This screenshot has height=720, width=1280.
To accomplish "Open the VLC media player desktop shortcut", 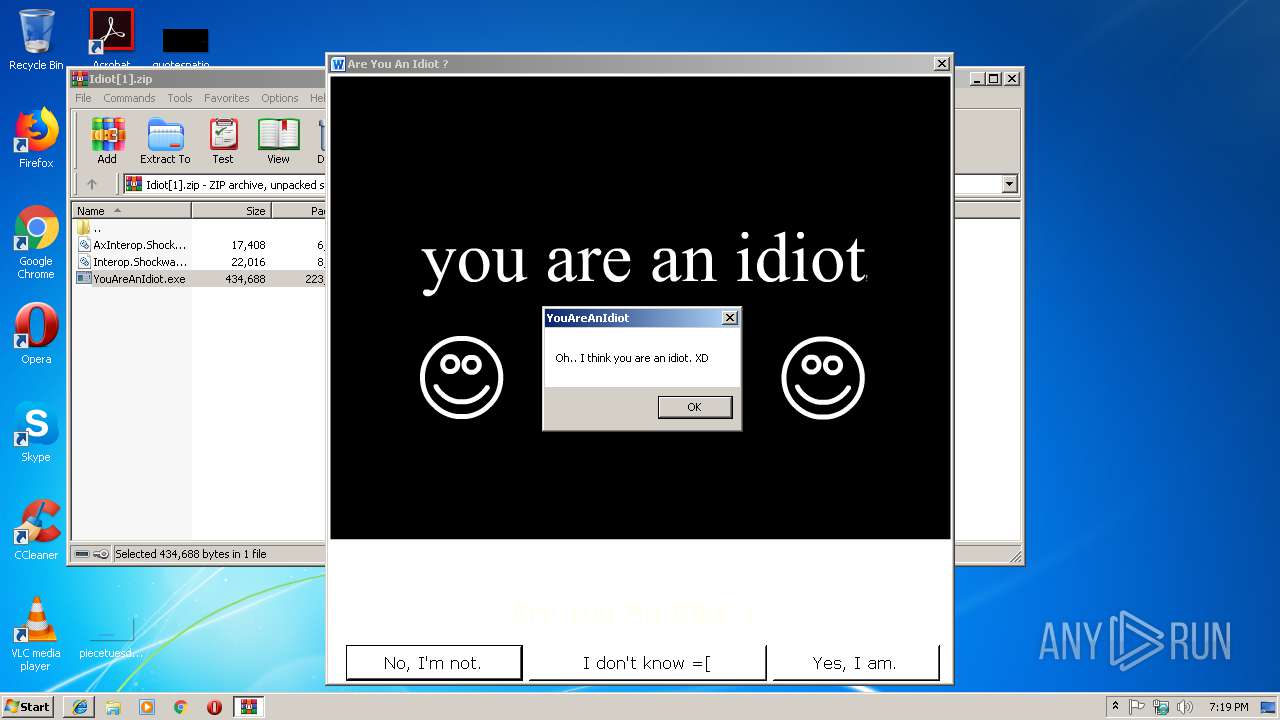I will (x=36, y=634).
